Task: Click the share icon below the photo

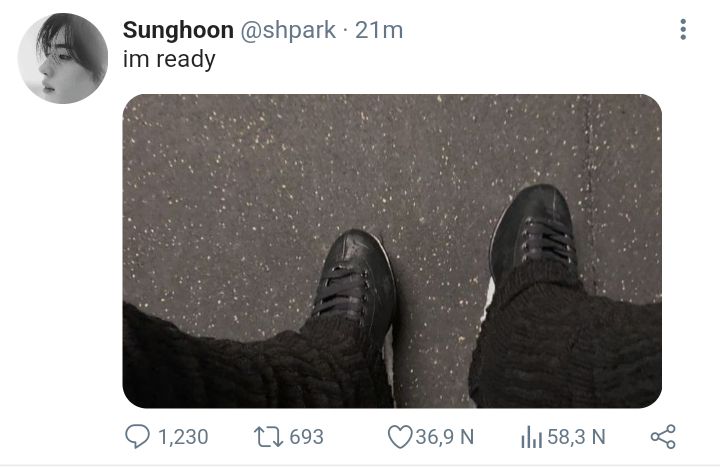Action: pos(663,437)
